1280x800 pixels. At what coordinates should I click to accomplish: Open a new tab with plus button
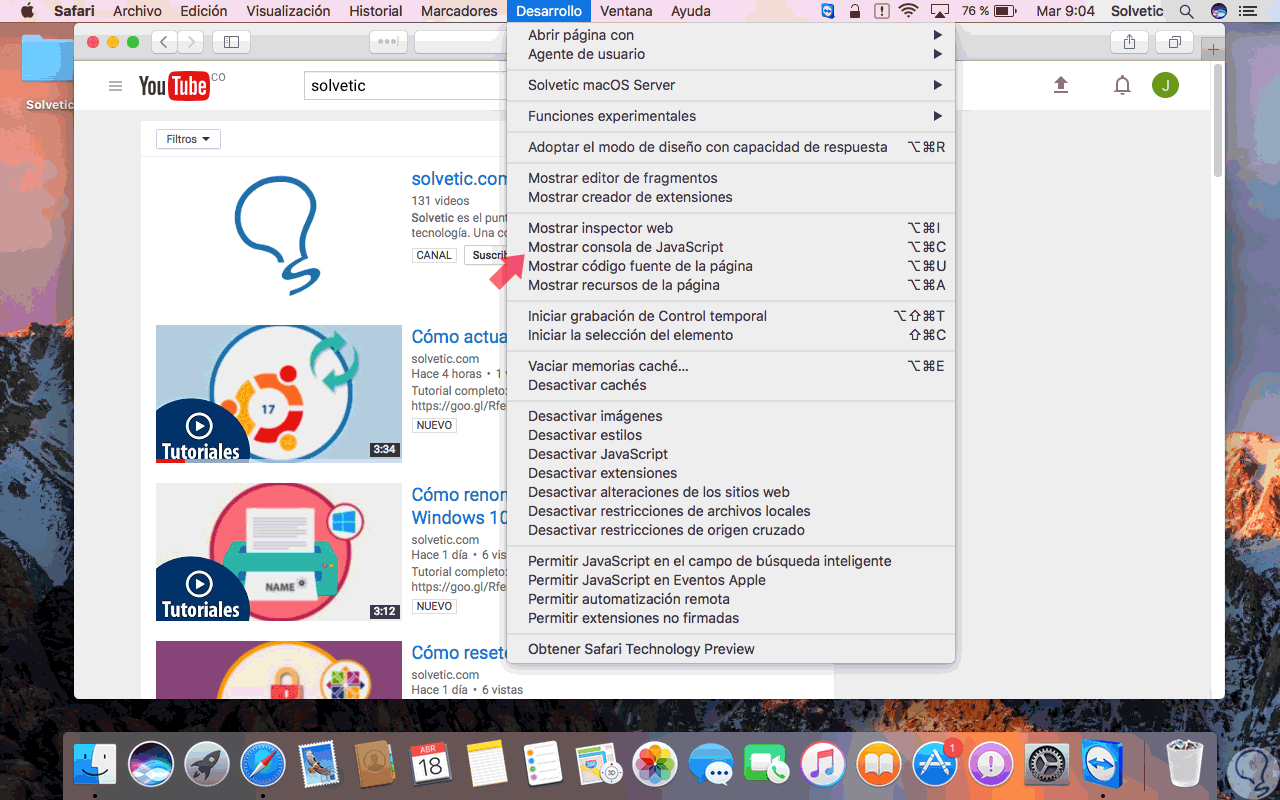point(1213,49)
